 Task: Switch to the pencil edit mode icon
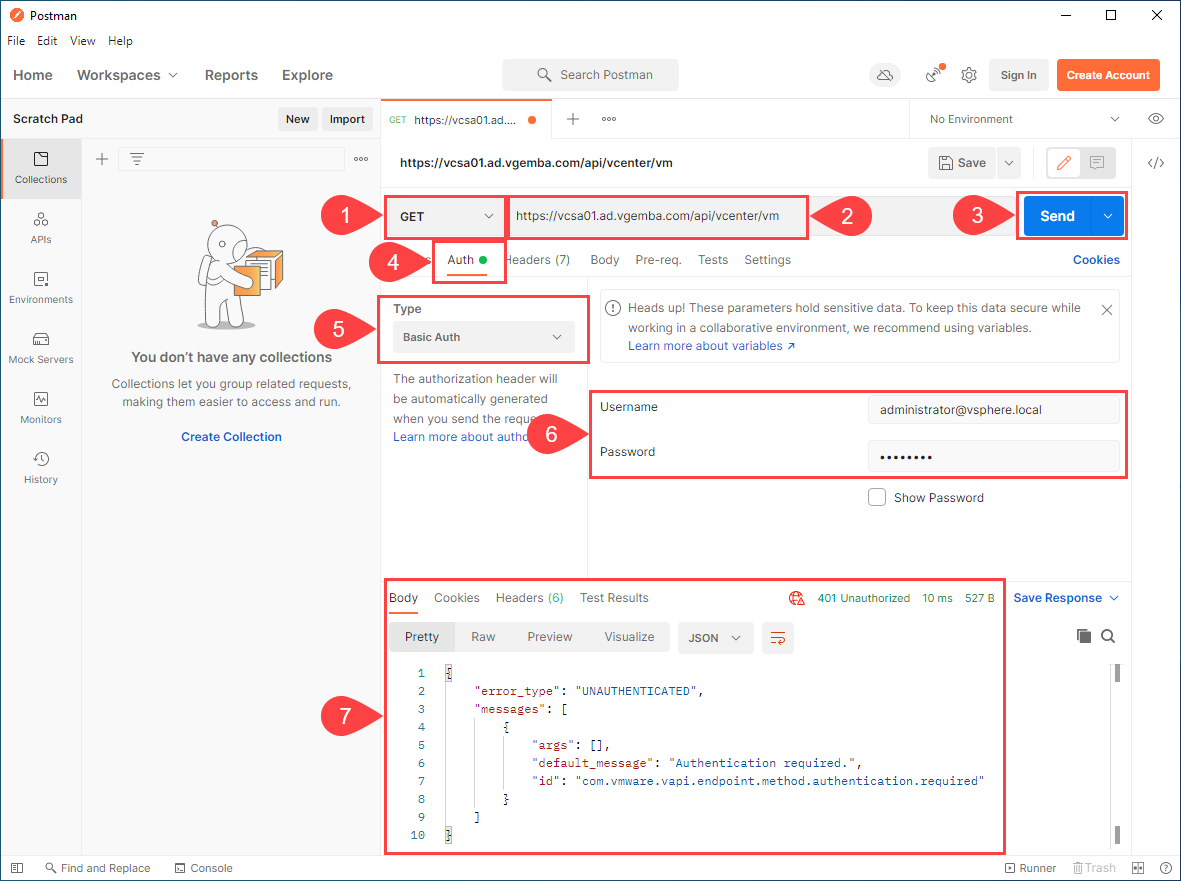click(1064, 163)
